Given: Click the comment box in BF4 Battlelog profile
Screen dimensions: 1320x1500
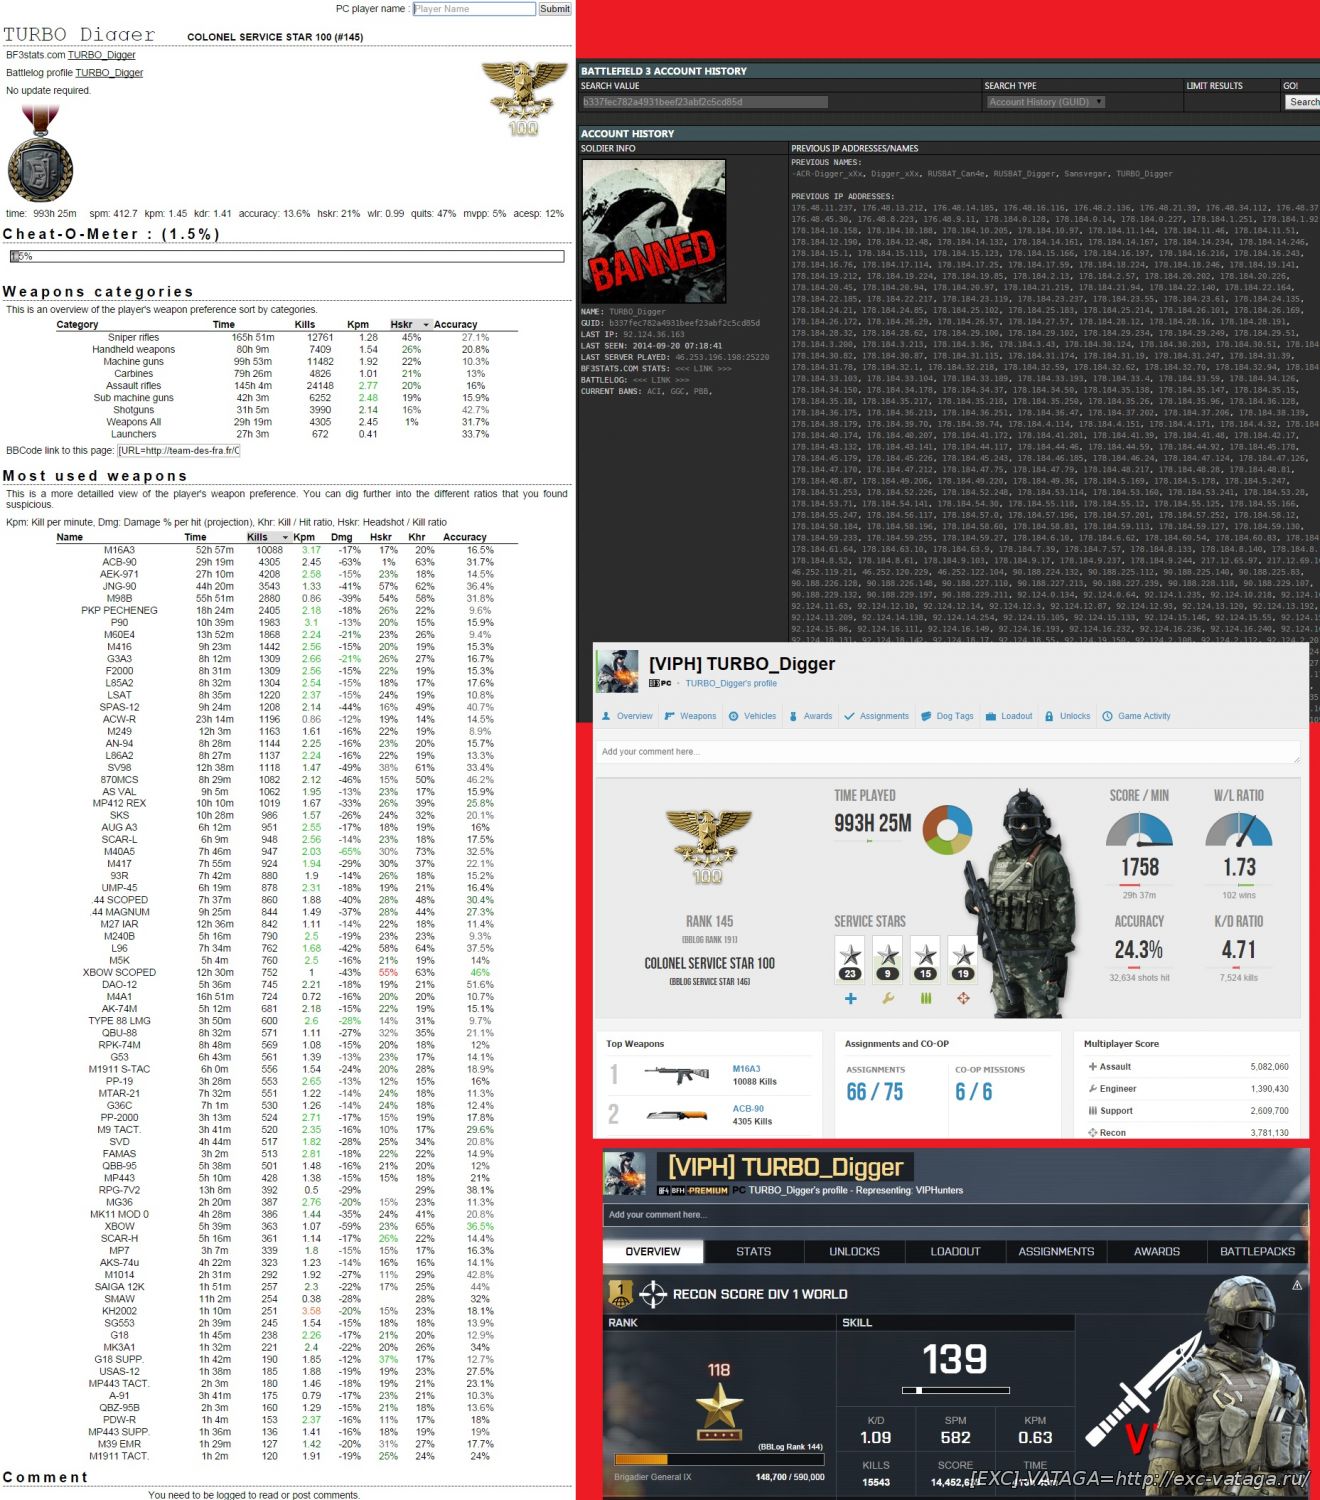Looking at the screenshot, I should tap(955, 1215).
